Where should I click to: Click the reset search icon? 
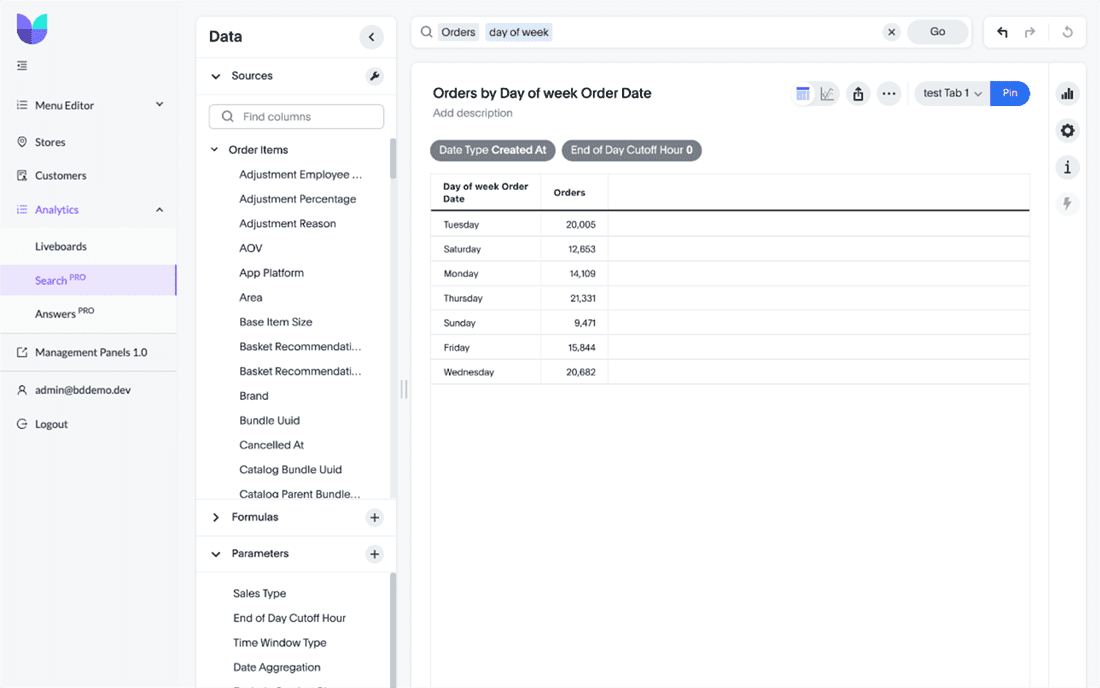point(1067,32)
